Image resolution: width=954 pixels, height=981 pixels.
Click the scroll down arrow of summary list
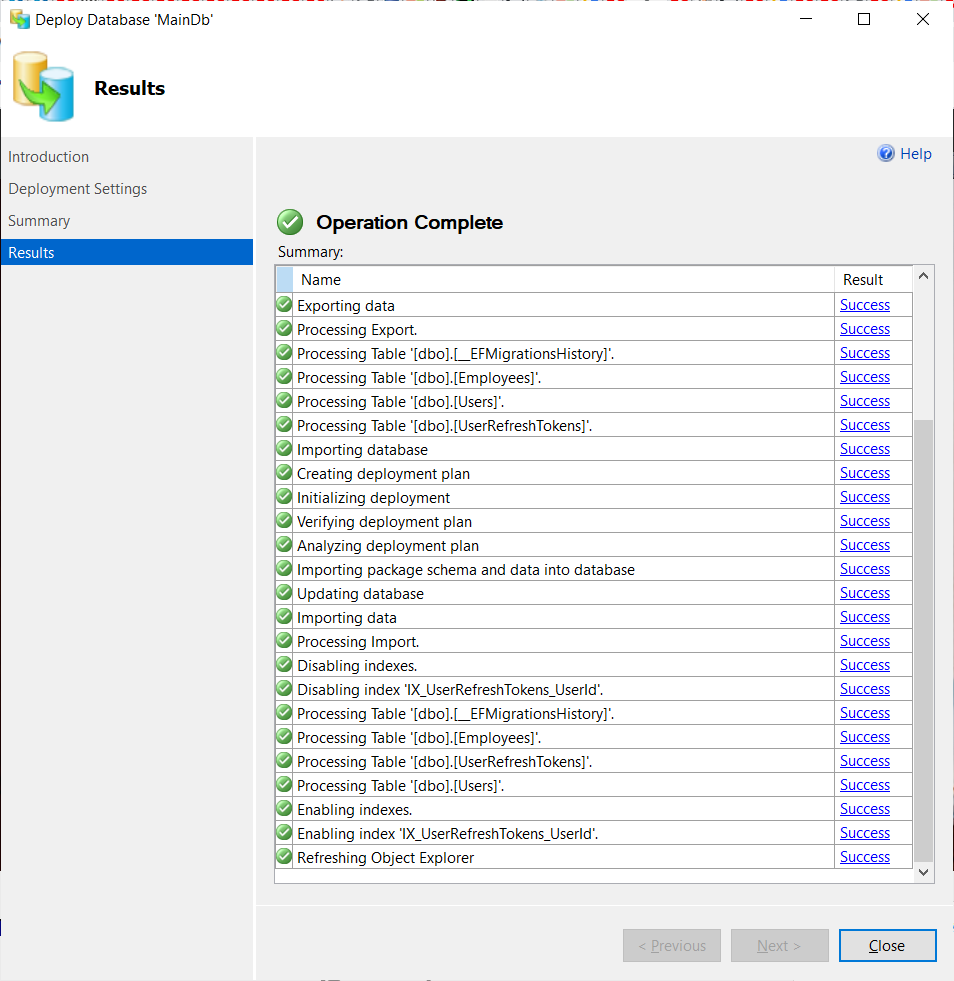point(923,872)
